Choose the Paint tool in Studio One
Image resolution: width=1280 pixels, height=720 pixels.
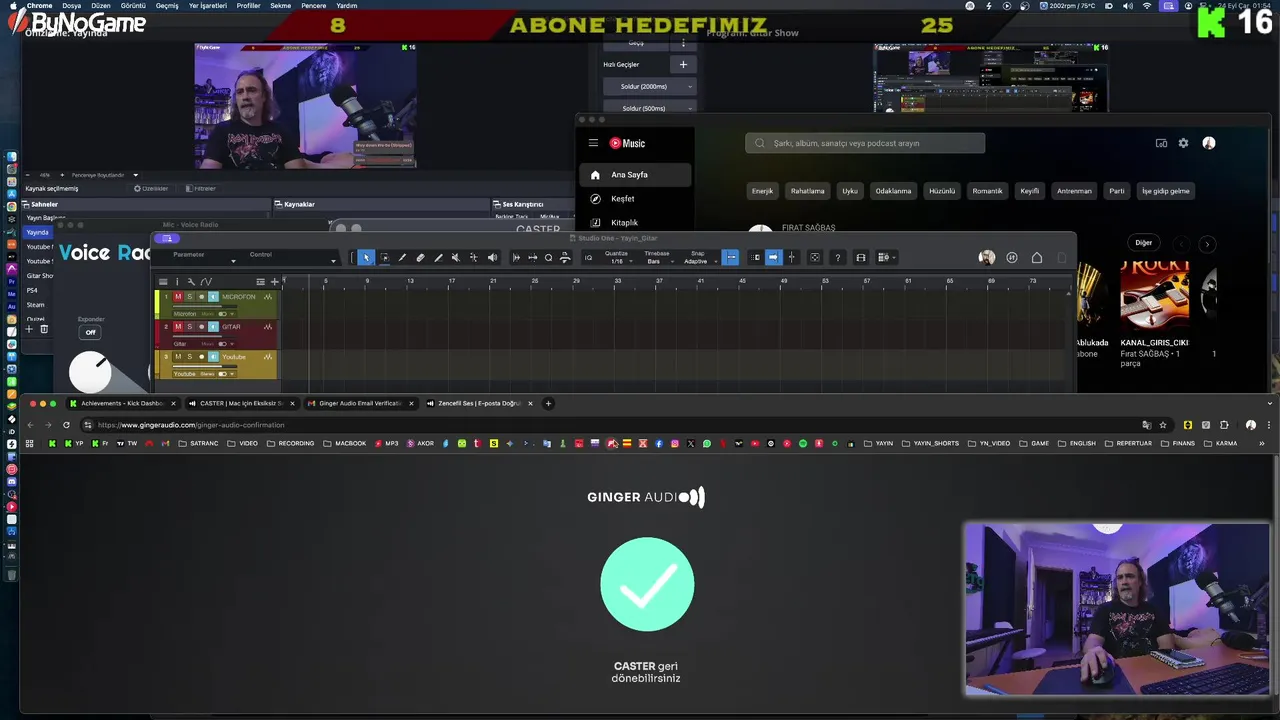point(438,257)
